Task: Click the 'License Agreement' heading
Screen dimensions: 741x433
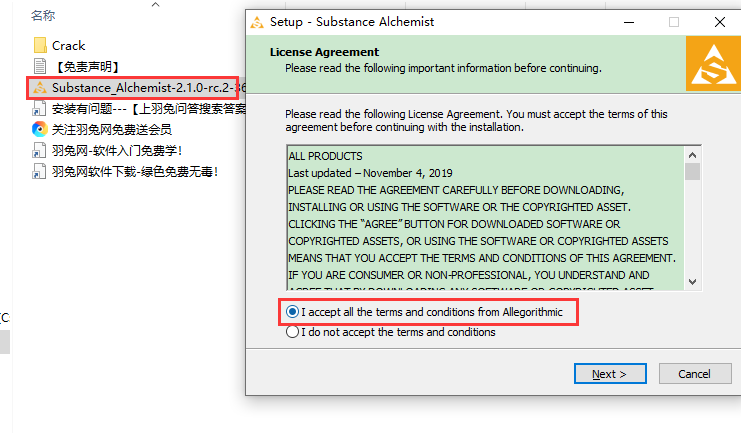Action: [x=324, y=52]
